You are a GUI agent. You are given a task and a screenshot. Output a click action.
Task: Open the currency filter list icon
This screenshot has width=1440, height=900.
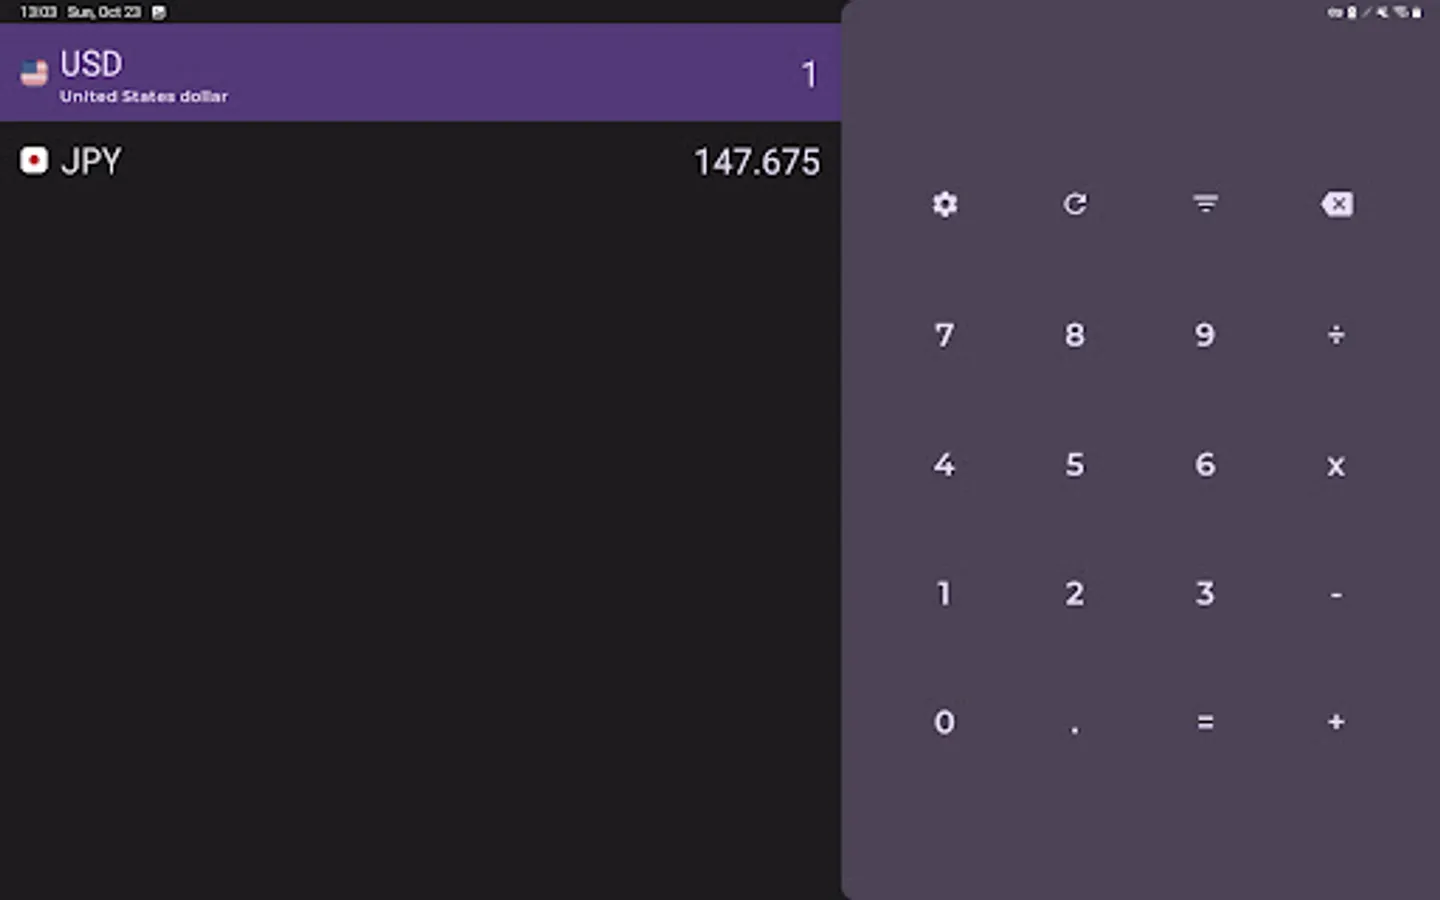tap(1205, 204)
